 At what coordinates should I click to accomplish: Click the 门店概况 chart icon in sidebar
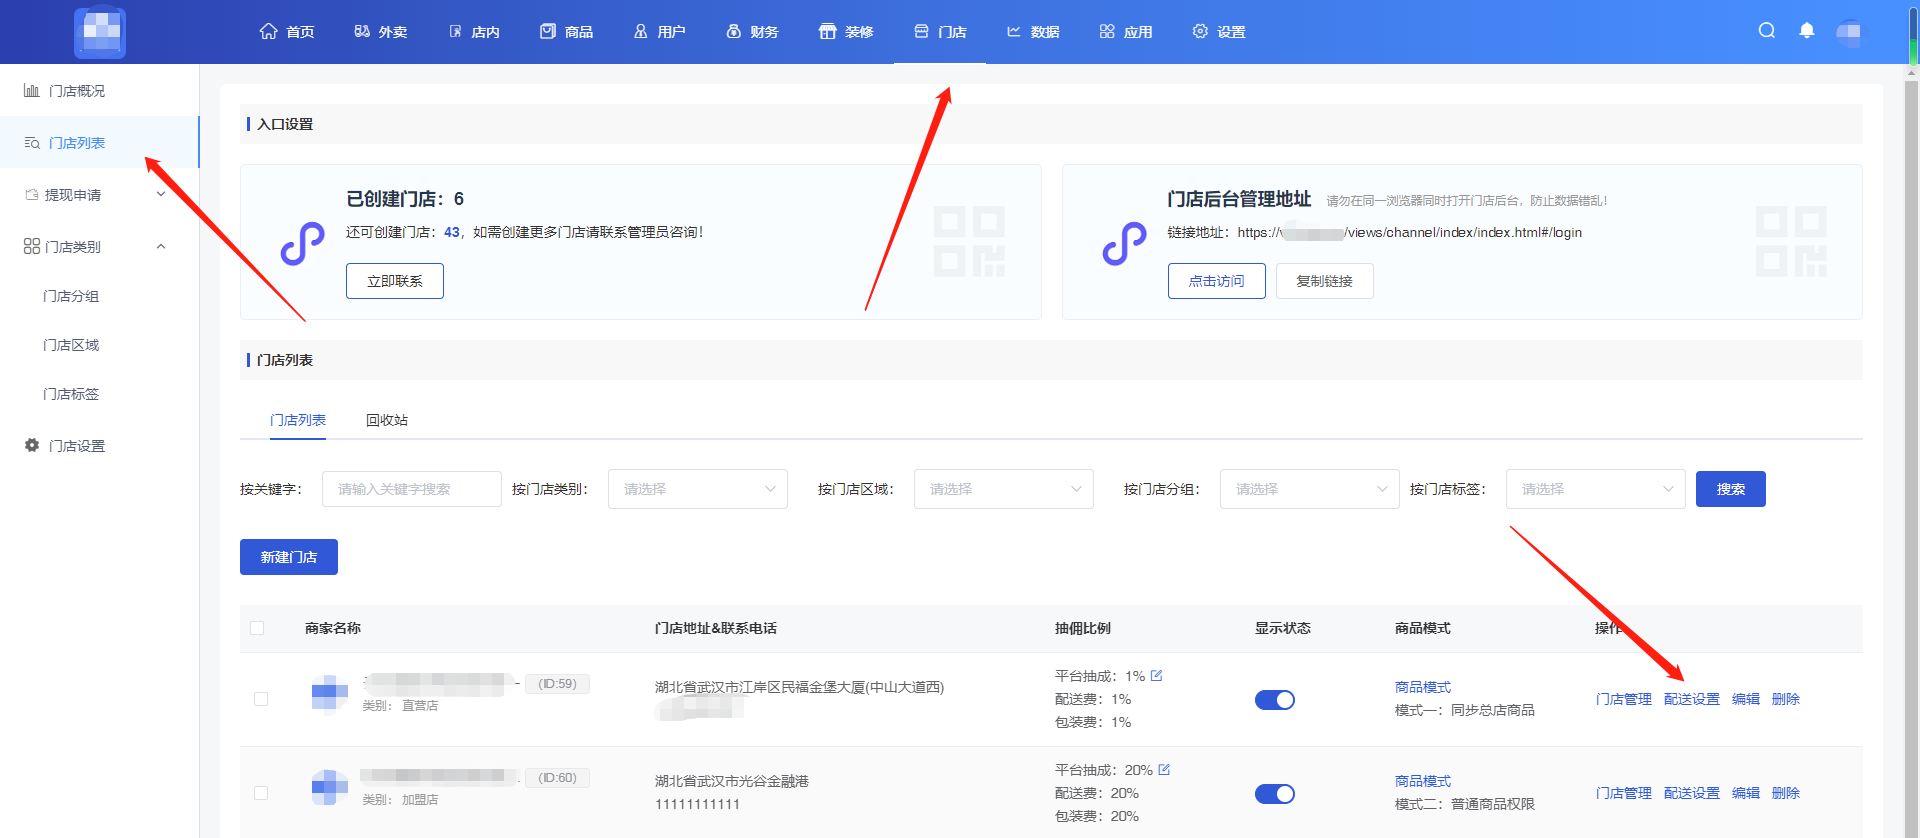pyautogui.click(x=32, y=91)
